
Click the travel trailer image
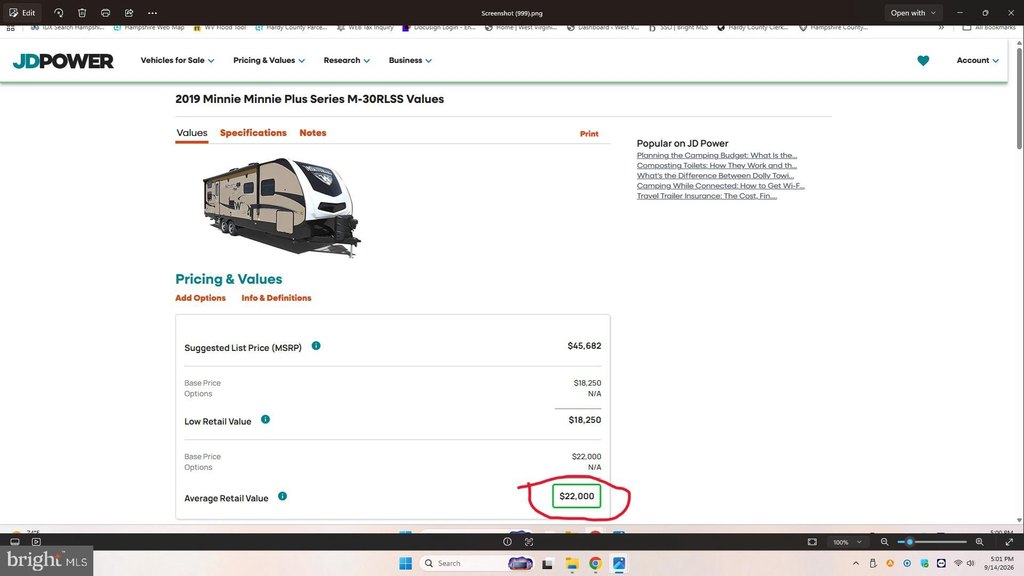pyautogui.click(x=281, y=206)
